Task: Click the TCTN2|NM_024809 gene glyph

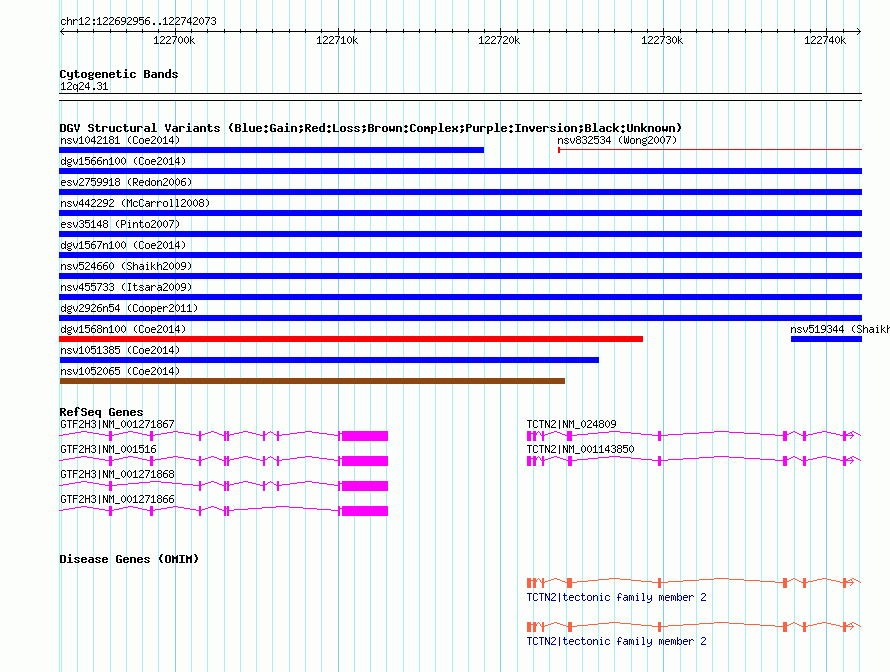Action: pos(694,435)
